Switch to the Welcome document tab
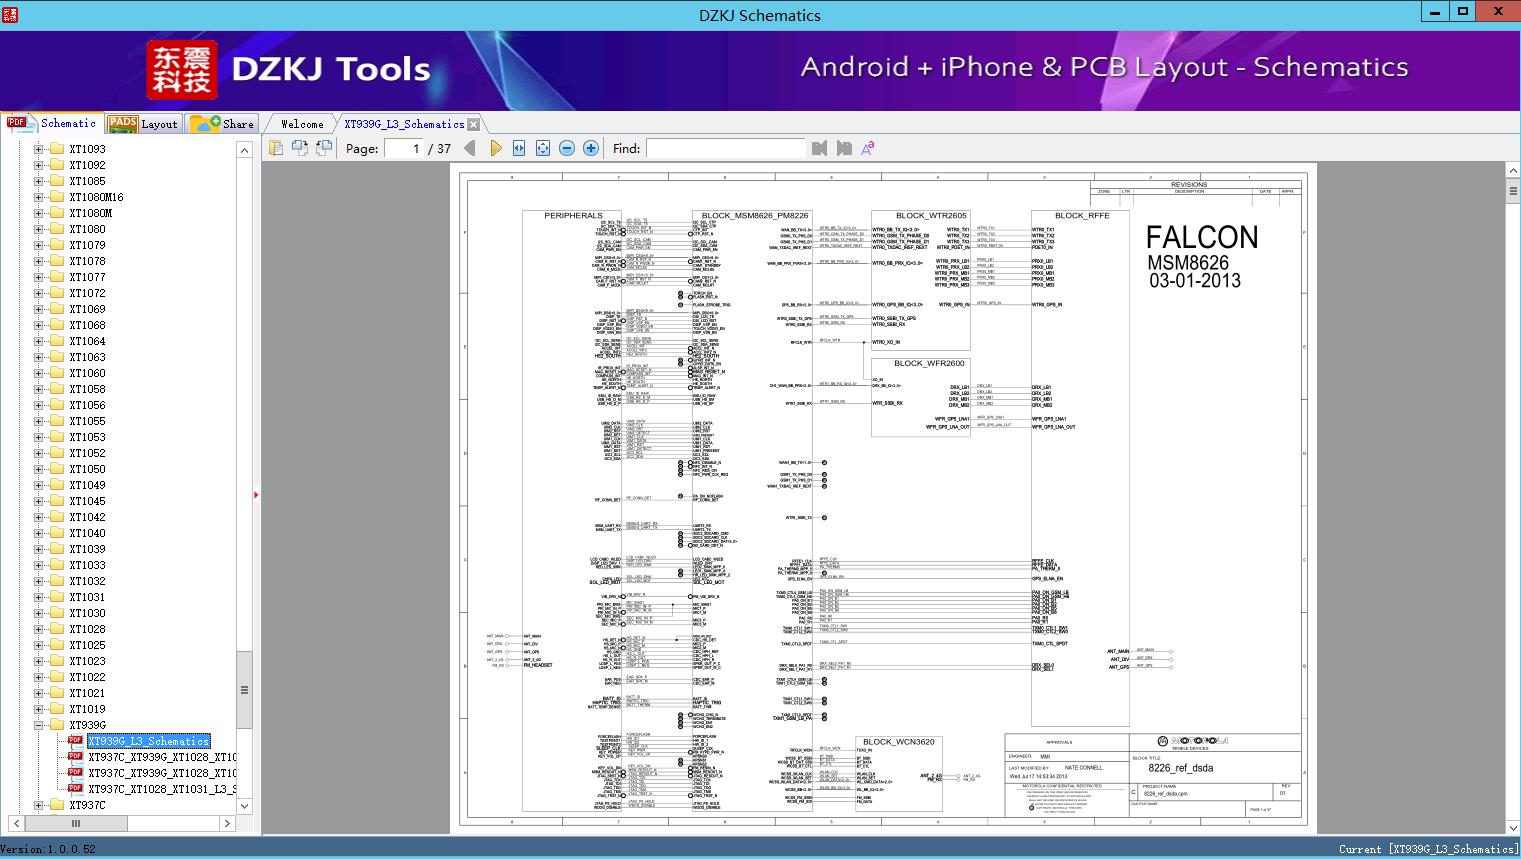This screenshot has height=859, width=1521. [x=302, y=124]
